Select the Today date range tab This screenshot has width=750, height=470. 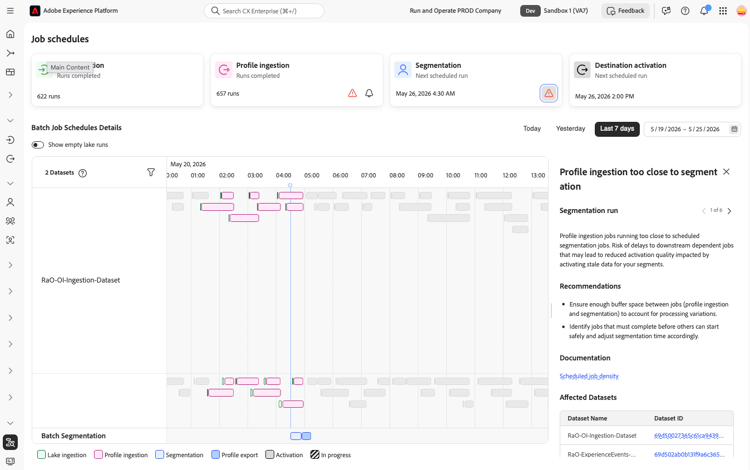[532, 129]
